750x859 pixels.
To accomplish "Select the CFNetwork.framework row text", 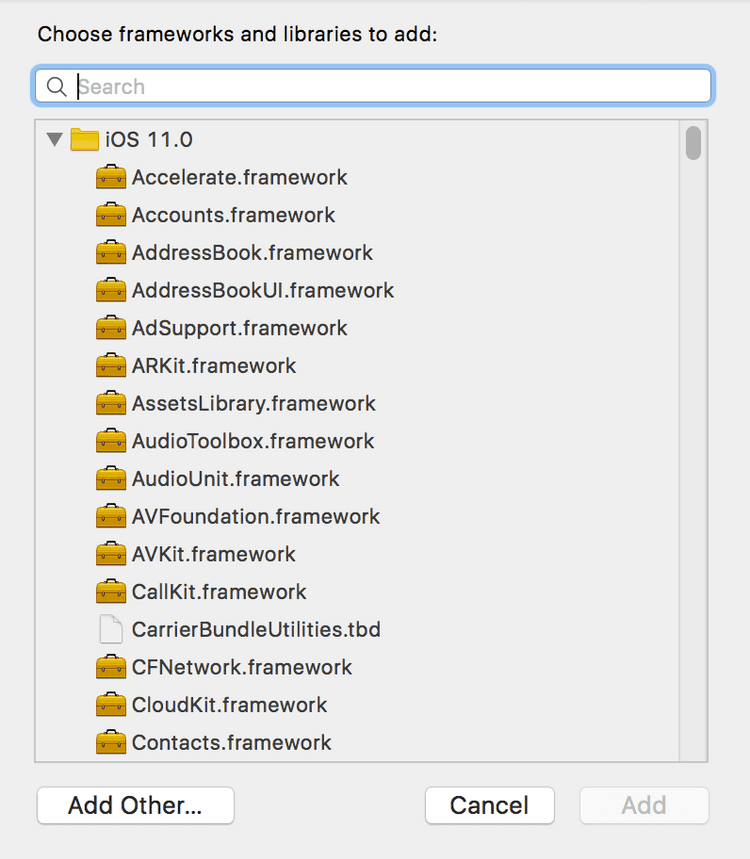I will click(242, 667).
